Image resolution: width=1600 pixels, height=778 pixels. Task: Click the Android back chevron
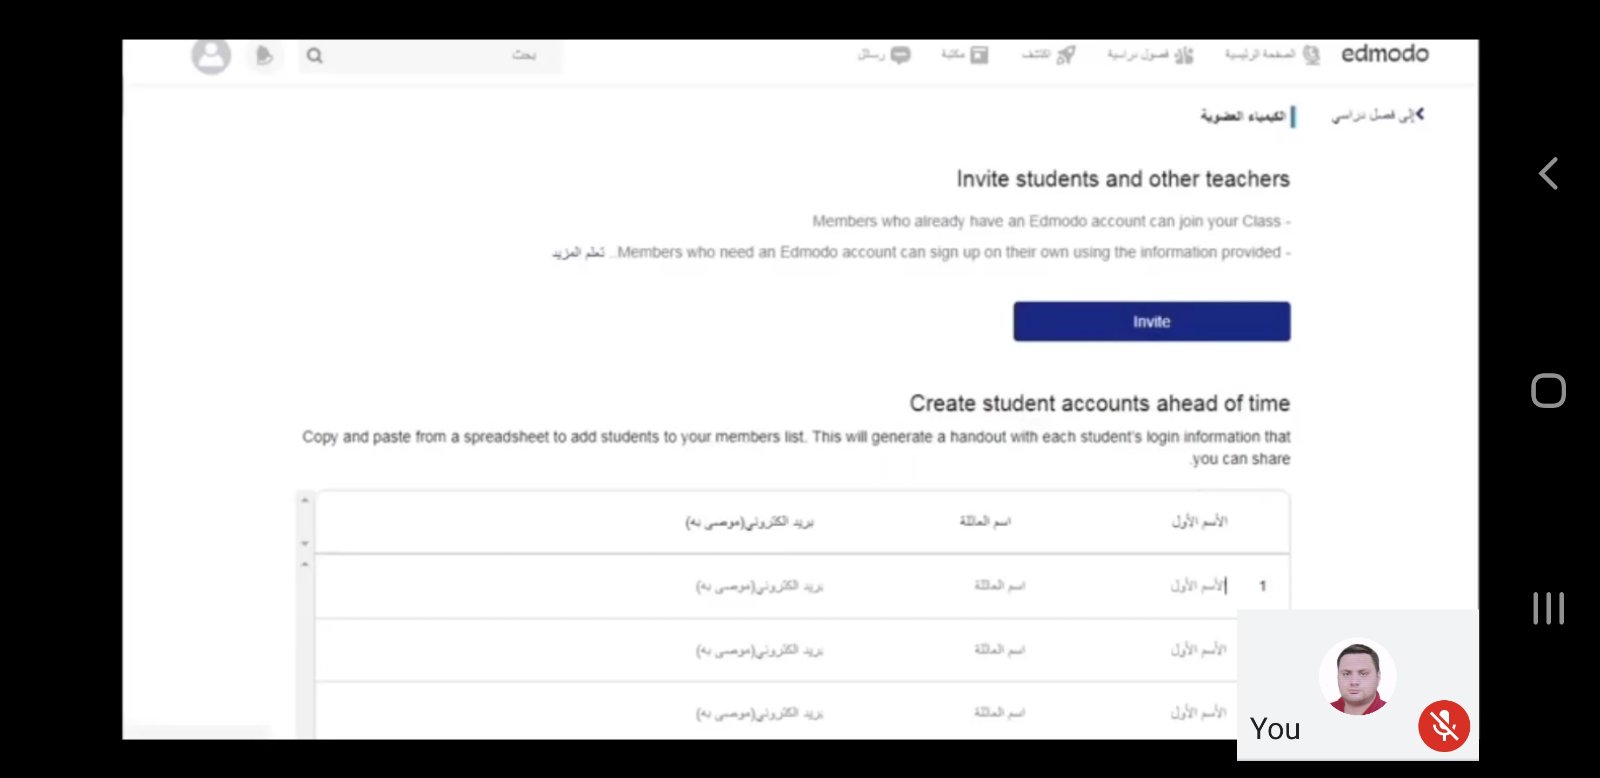pyautogui.click(x=1548, y=174)
